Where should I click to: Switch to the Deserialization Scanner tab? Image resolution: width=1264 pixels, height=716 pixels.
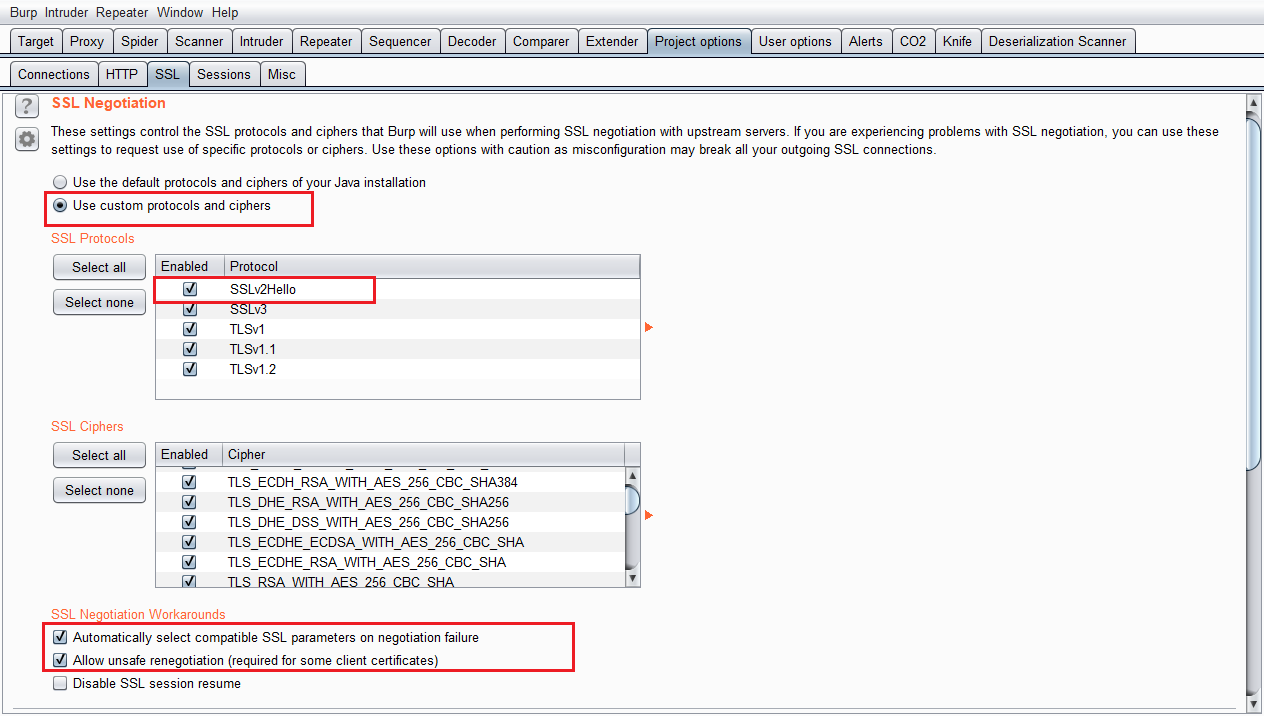pos(1058,41)
